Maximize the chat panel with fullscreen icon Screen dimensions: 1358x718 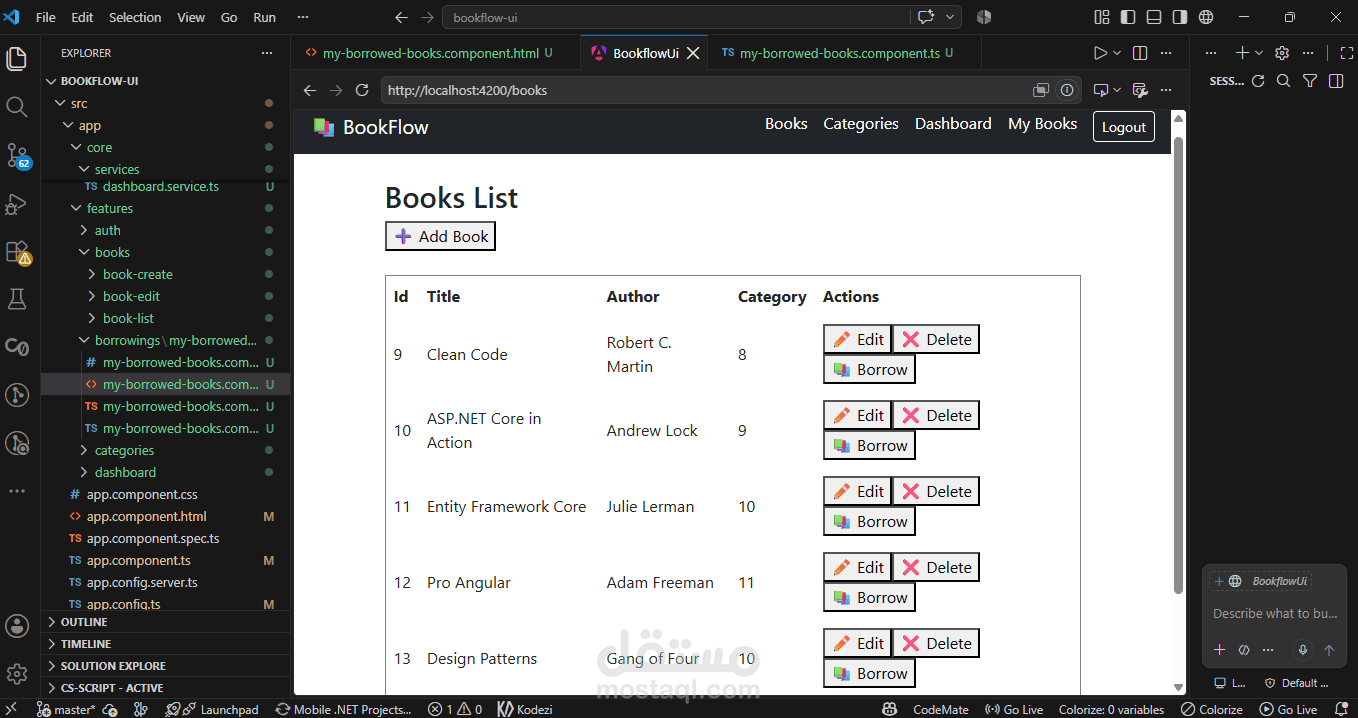1346,53
